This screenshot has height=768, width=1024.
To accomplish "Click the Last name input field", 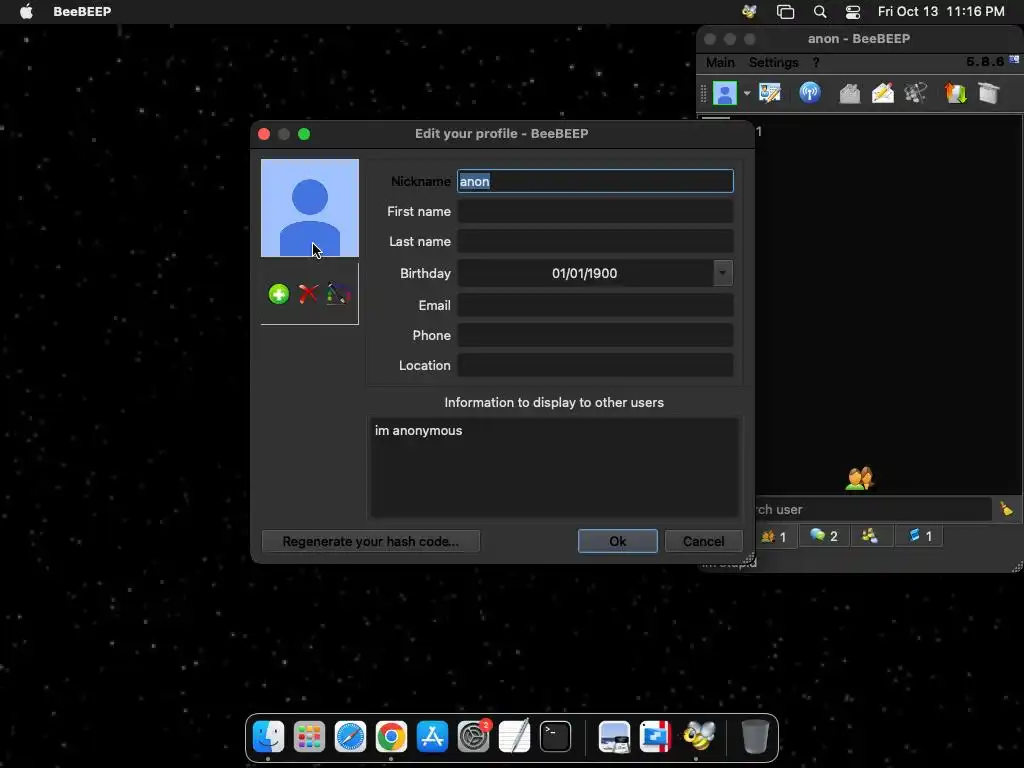I will pos(595,242).
